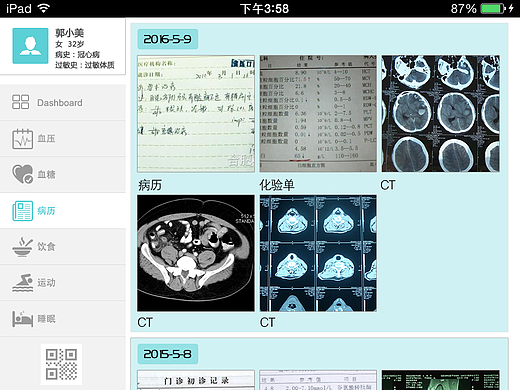Viewport: 520px width, 390px height.
Task: Click the CT caption under brain scan
Action: point(388,185)
